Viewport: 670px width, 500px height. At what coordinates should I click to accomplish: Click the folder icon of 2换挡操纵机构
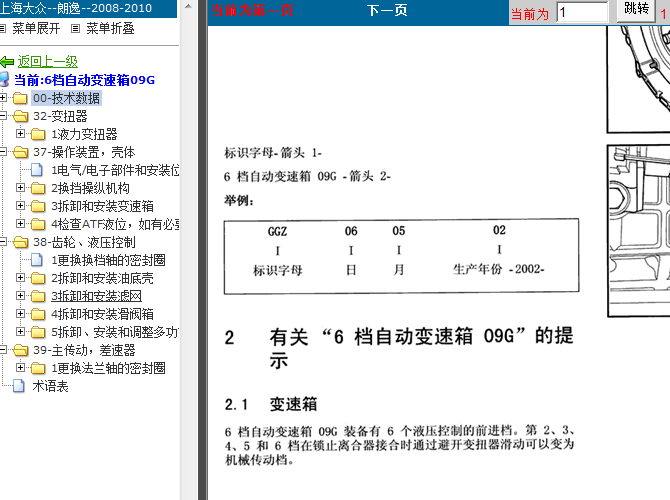[x=38, y=188]
